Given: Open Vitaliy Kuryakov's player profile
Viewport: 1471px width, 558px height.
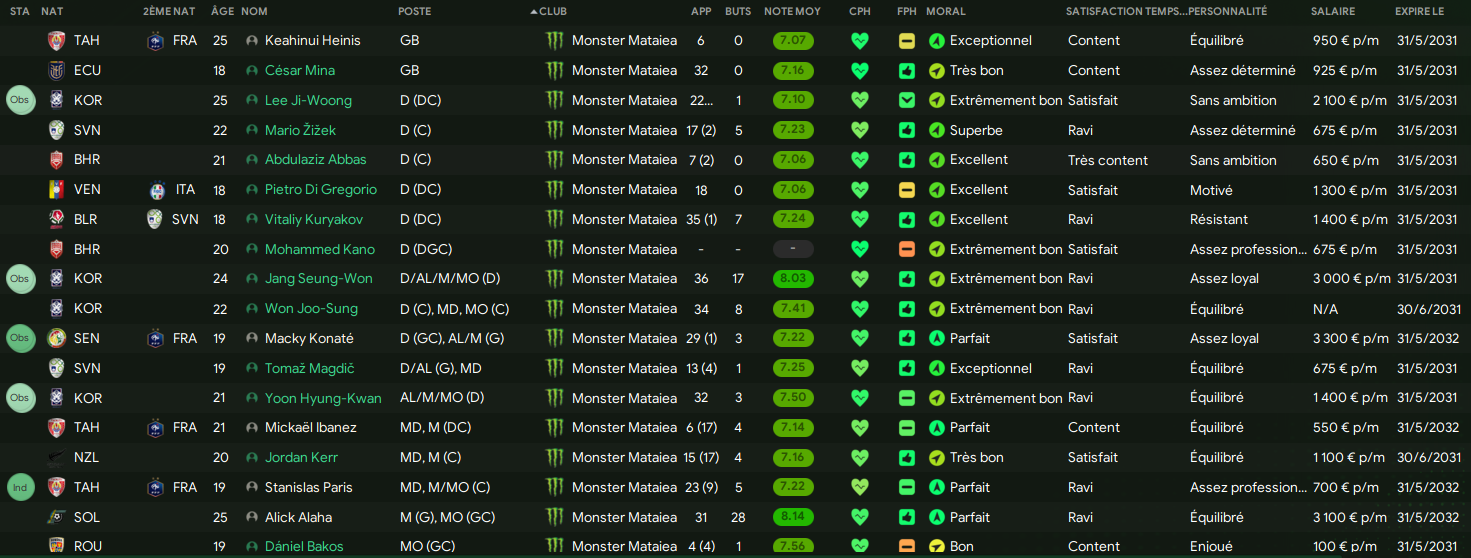Looking at the screenshot, I should 314,219.
